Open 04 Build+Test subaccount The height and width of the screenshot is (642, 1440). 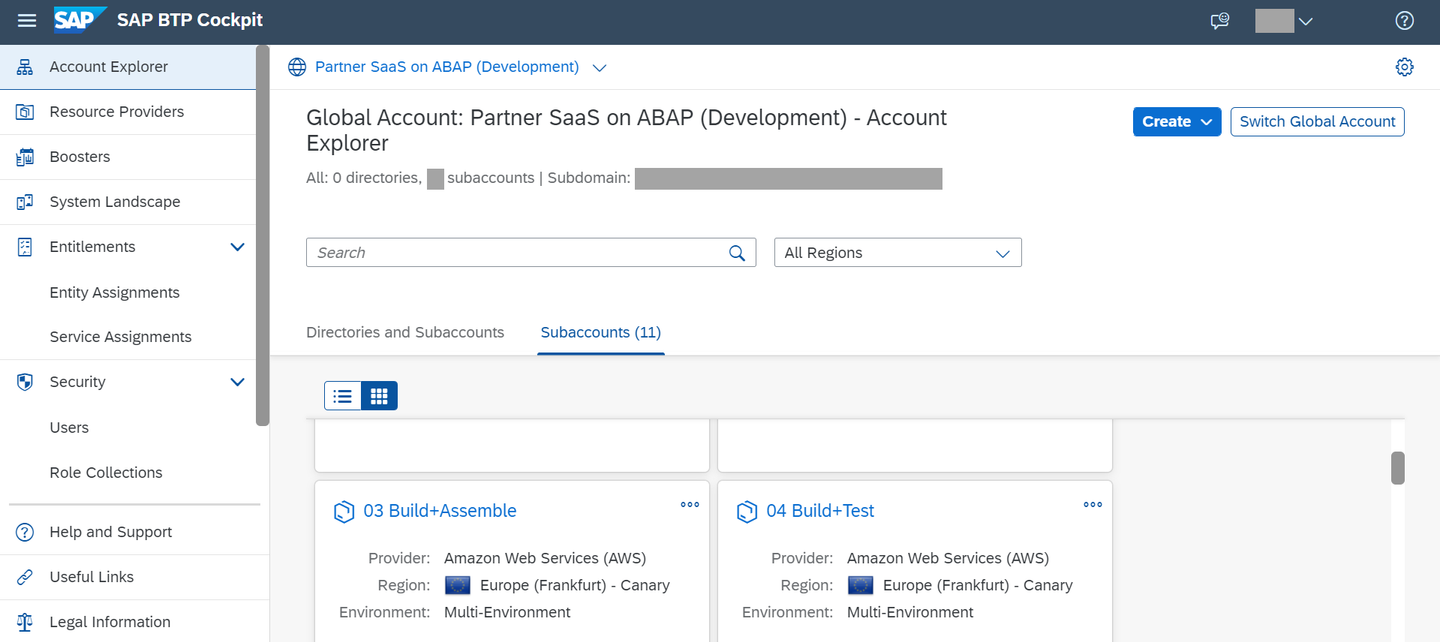820,511
